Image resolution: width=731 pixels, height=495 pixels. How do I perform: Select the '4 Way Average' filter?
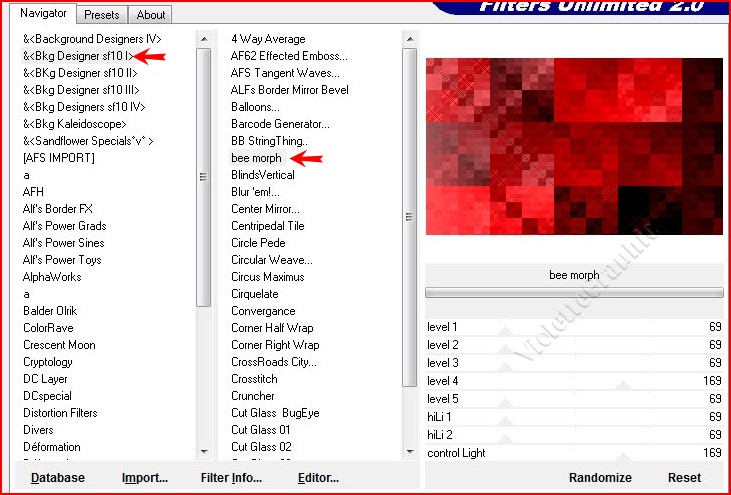268,39
